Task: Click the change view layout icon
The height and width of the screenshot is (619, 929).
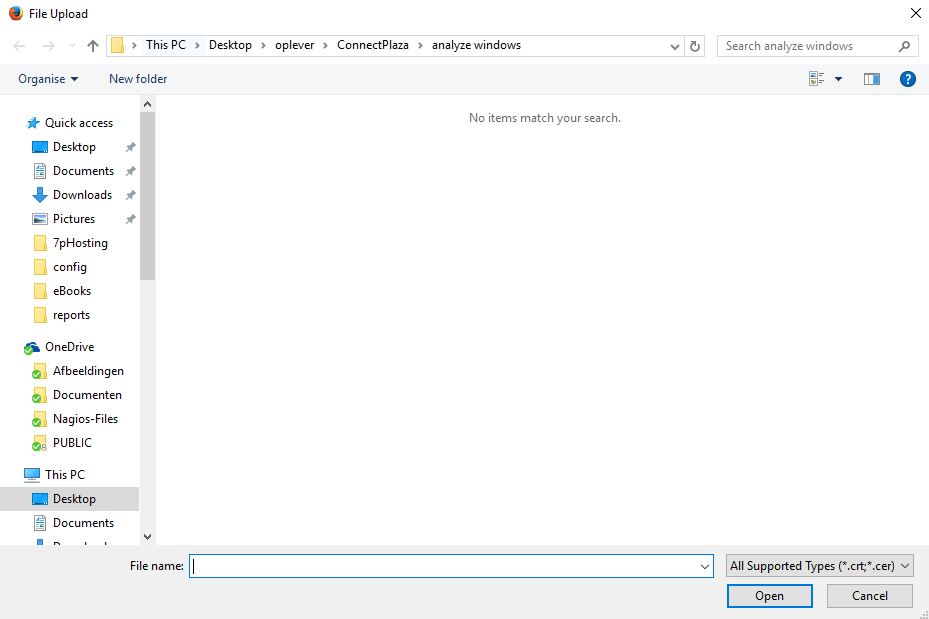Action: click(817, 79)
